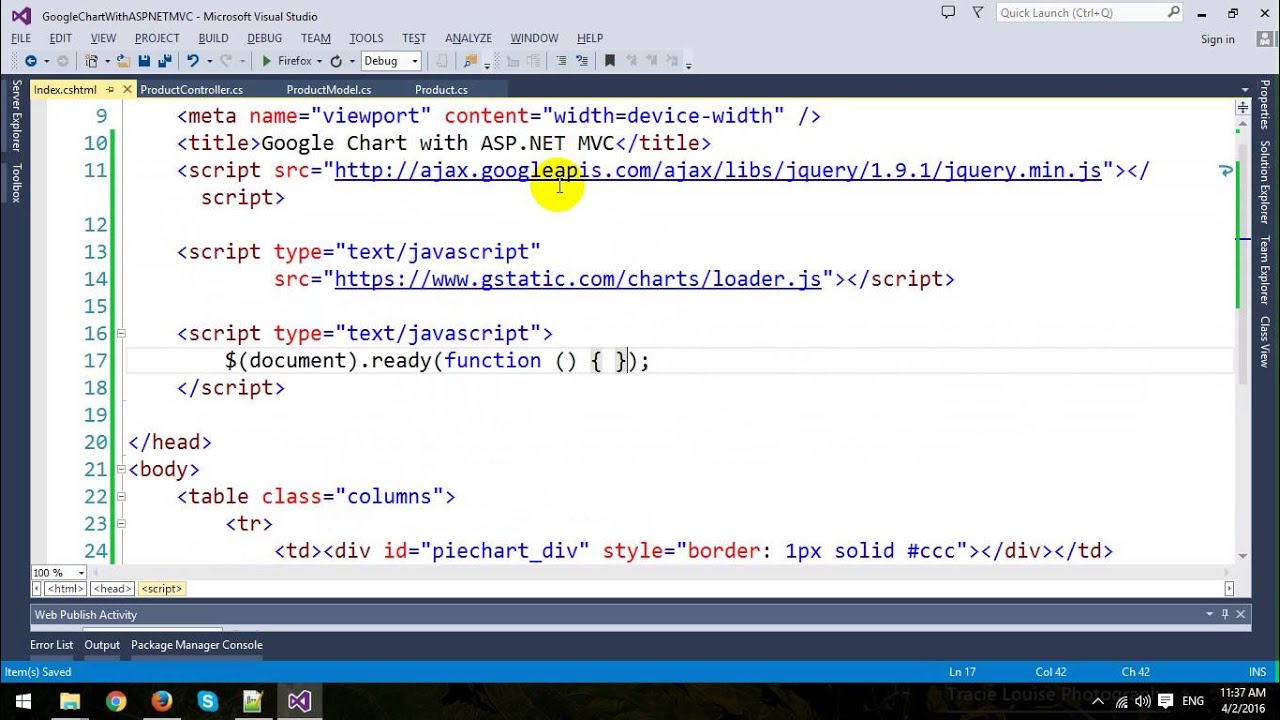The image size is (1280, 720).
Task: Close the Web Publish Activity panel
Action: coord(1241,614)
